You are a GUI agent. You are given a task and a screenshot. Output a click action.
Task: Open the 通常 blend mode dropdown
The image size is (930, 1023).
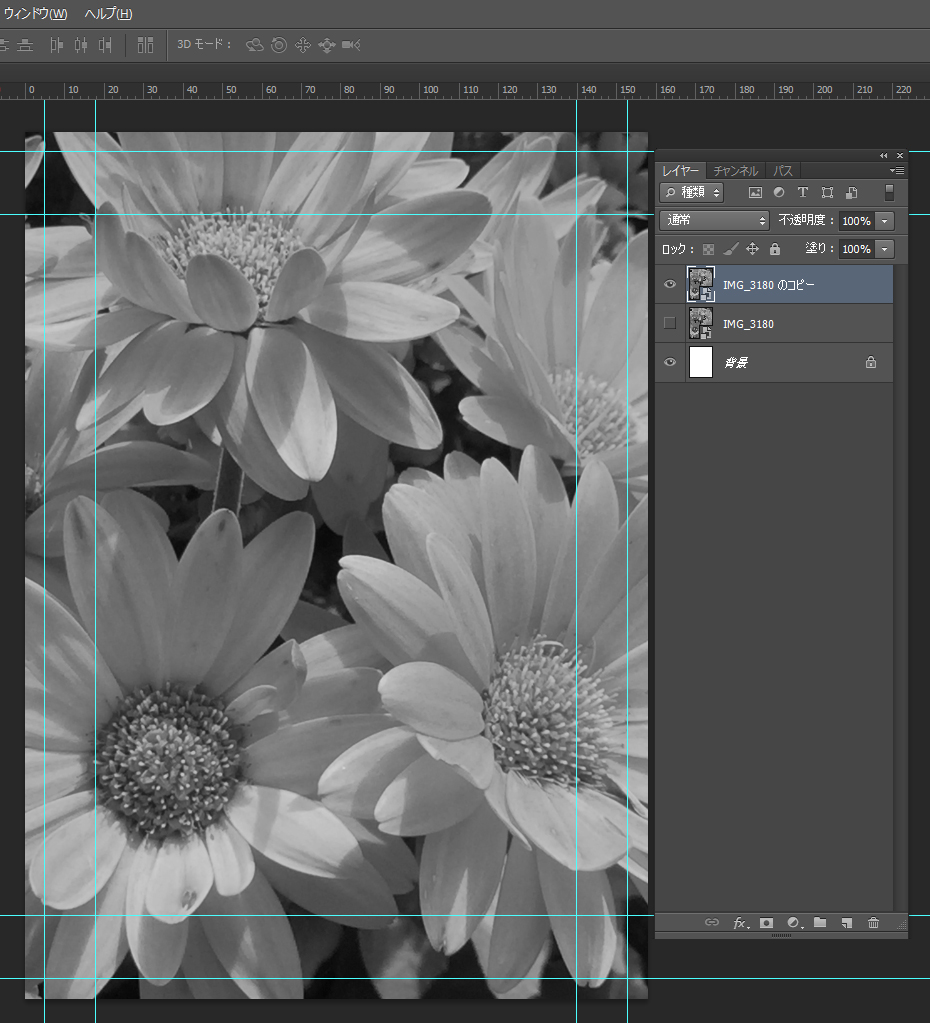pos(714,220)
